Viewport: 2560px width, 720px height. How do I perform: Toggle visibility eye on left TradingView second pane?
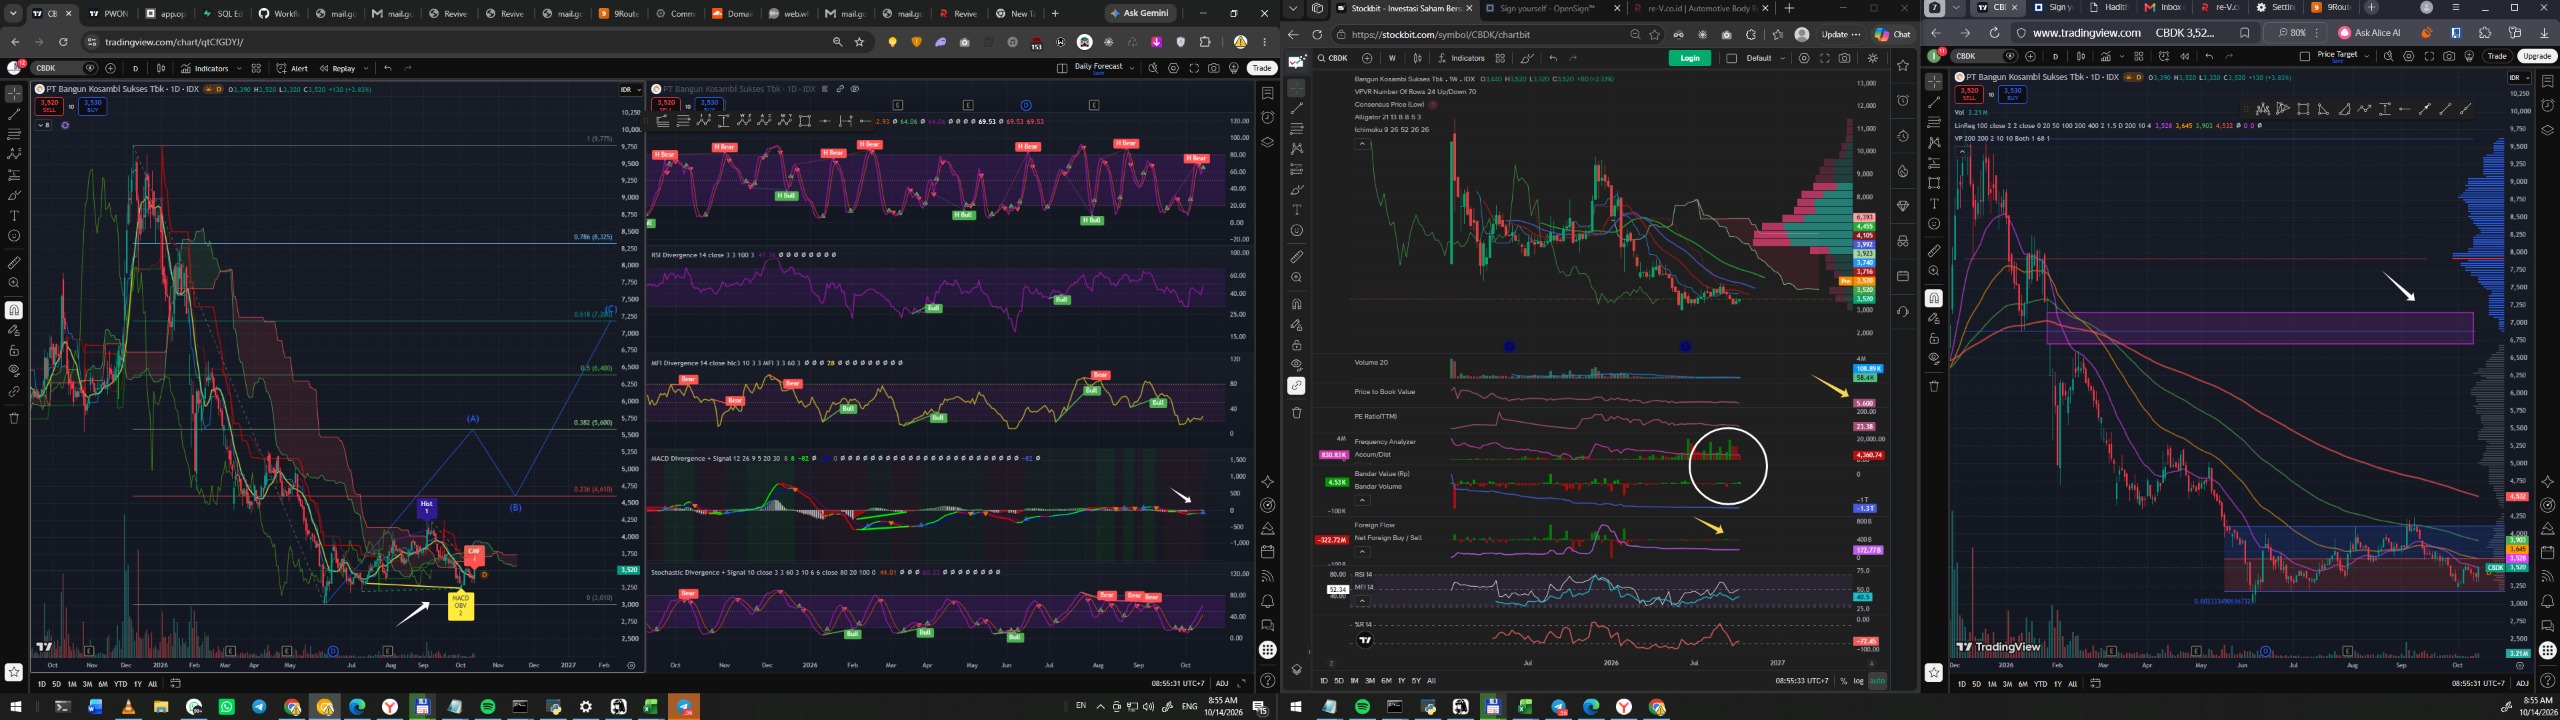[x=855, y=89]
